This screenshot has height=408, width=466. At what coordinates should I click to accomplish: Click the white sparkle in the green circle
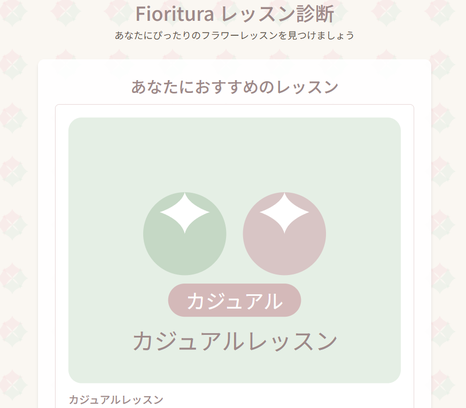point(184,213)
